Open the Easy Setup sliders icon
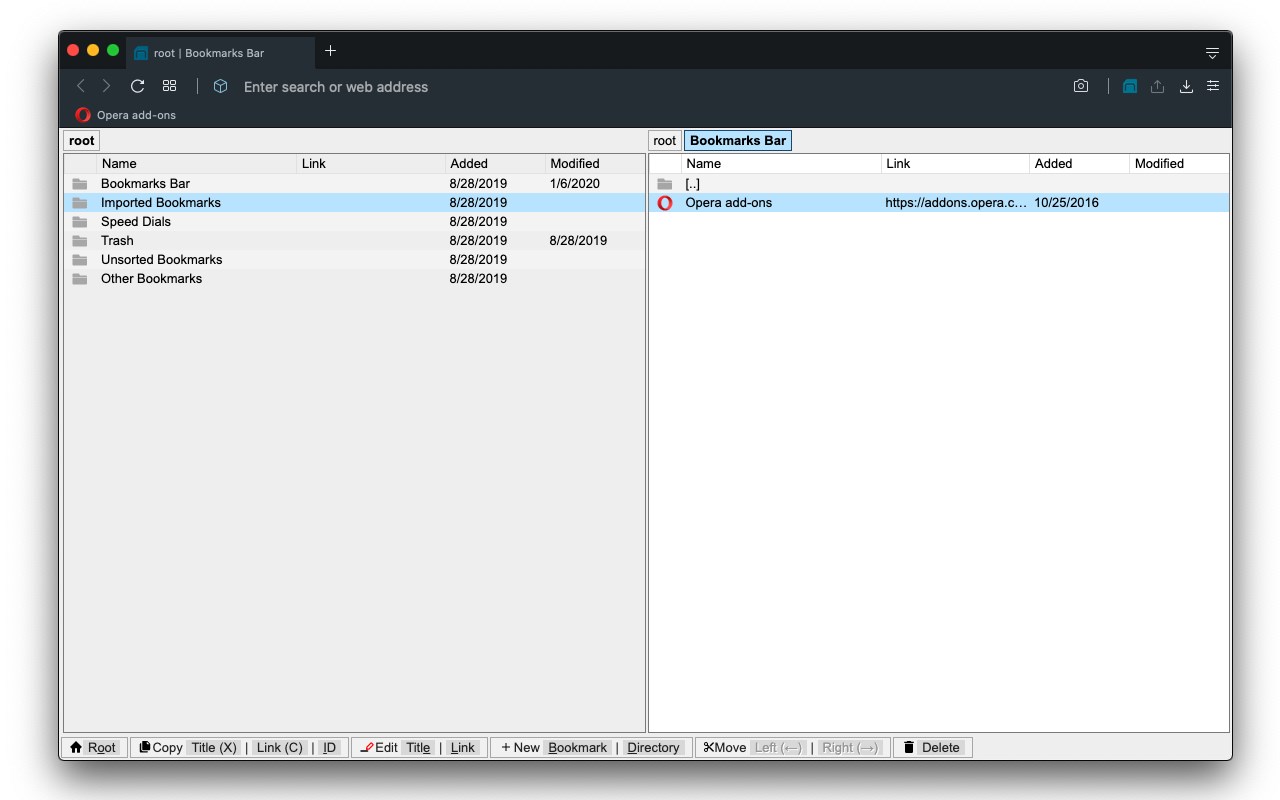Viewport: 1280px width, 800px height. (1213, 86)
